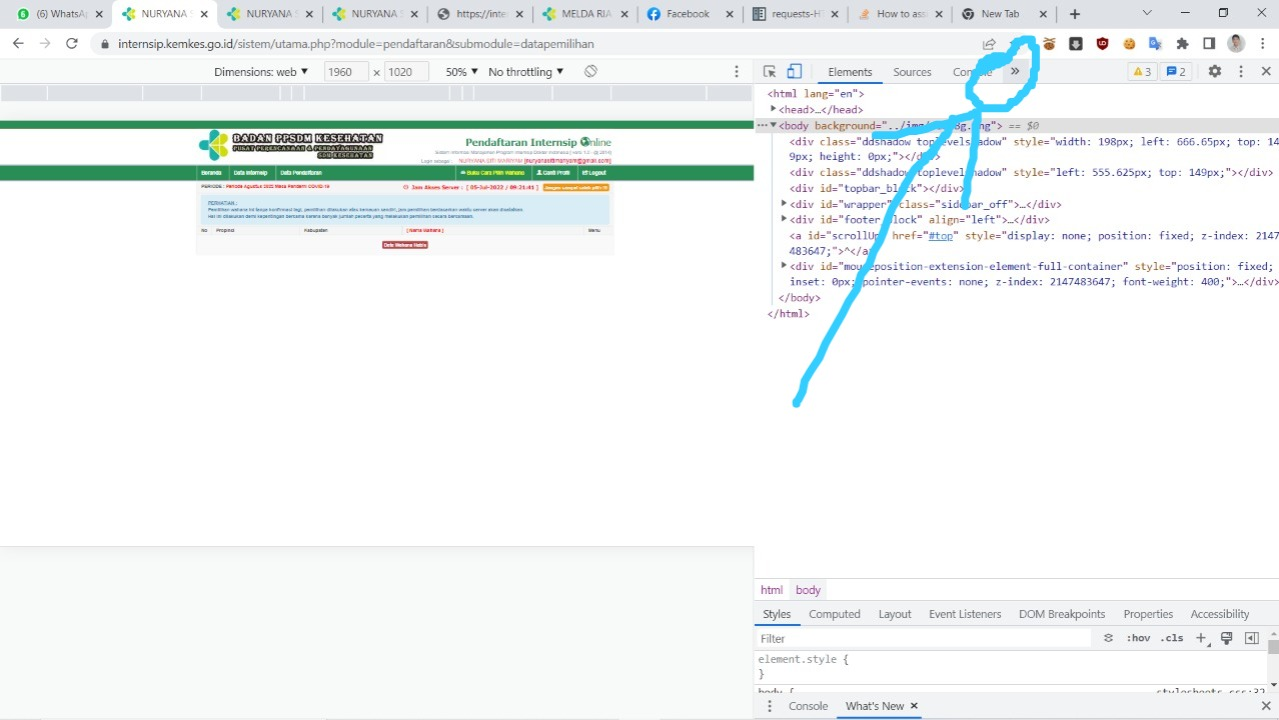Click the rendering emulation brush icon in Styles
Image resolution: width=1279 pixels, height=720 pixels.
pos(1226,638)
